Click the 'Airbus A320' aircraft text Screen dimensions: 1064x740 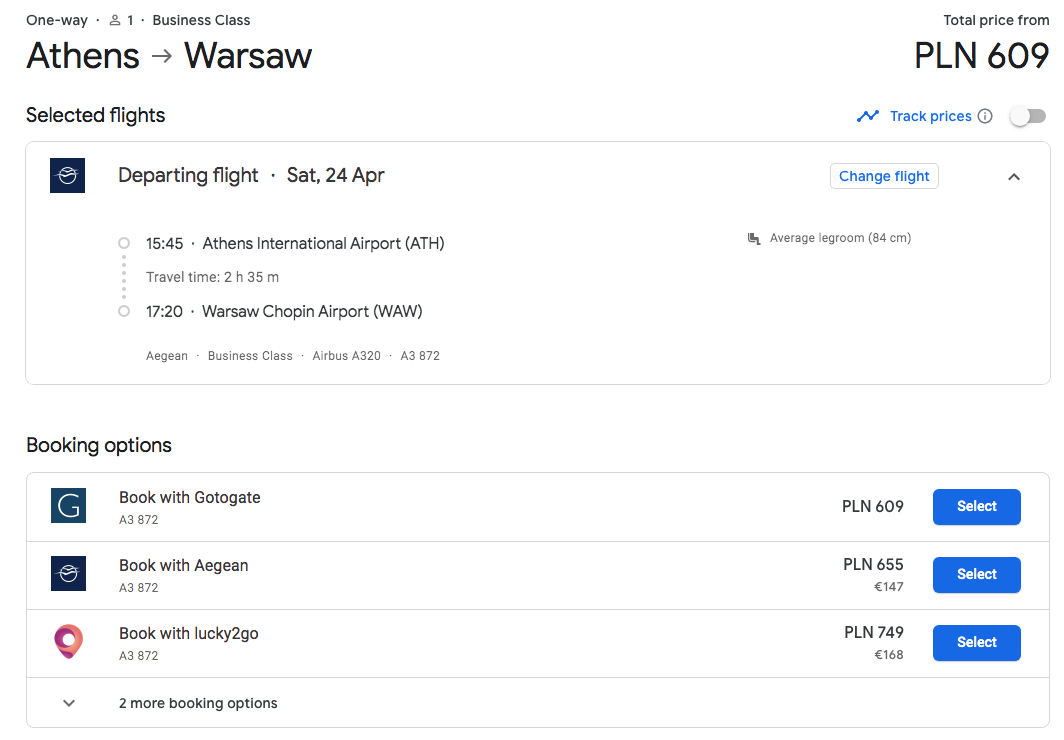347,355
